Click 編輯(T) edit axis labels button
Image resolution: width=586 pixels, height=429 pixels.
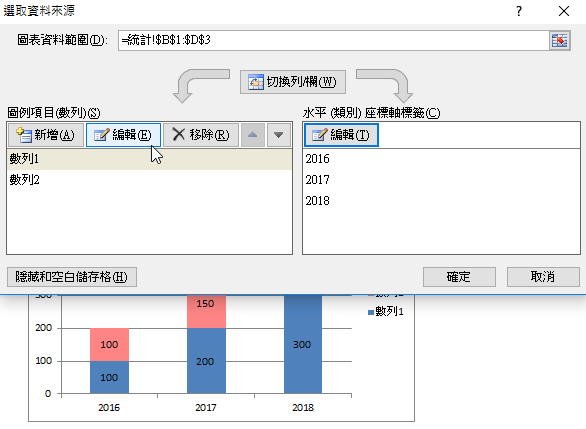[341, 135]
